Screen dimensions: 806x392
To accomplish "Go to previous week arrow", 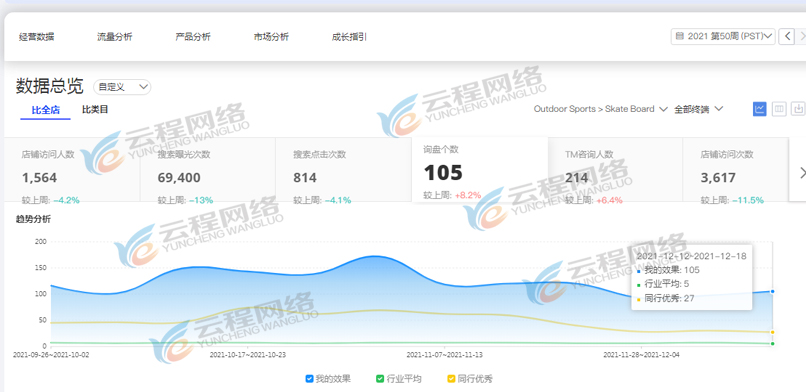I will coord(786,36).
